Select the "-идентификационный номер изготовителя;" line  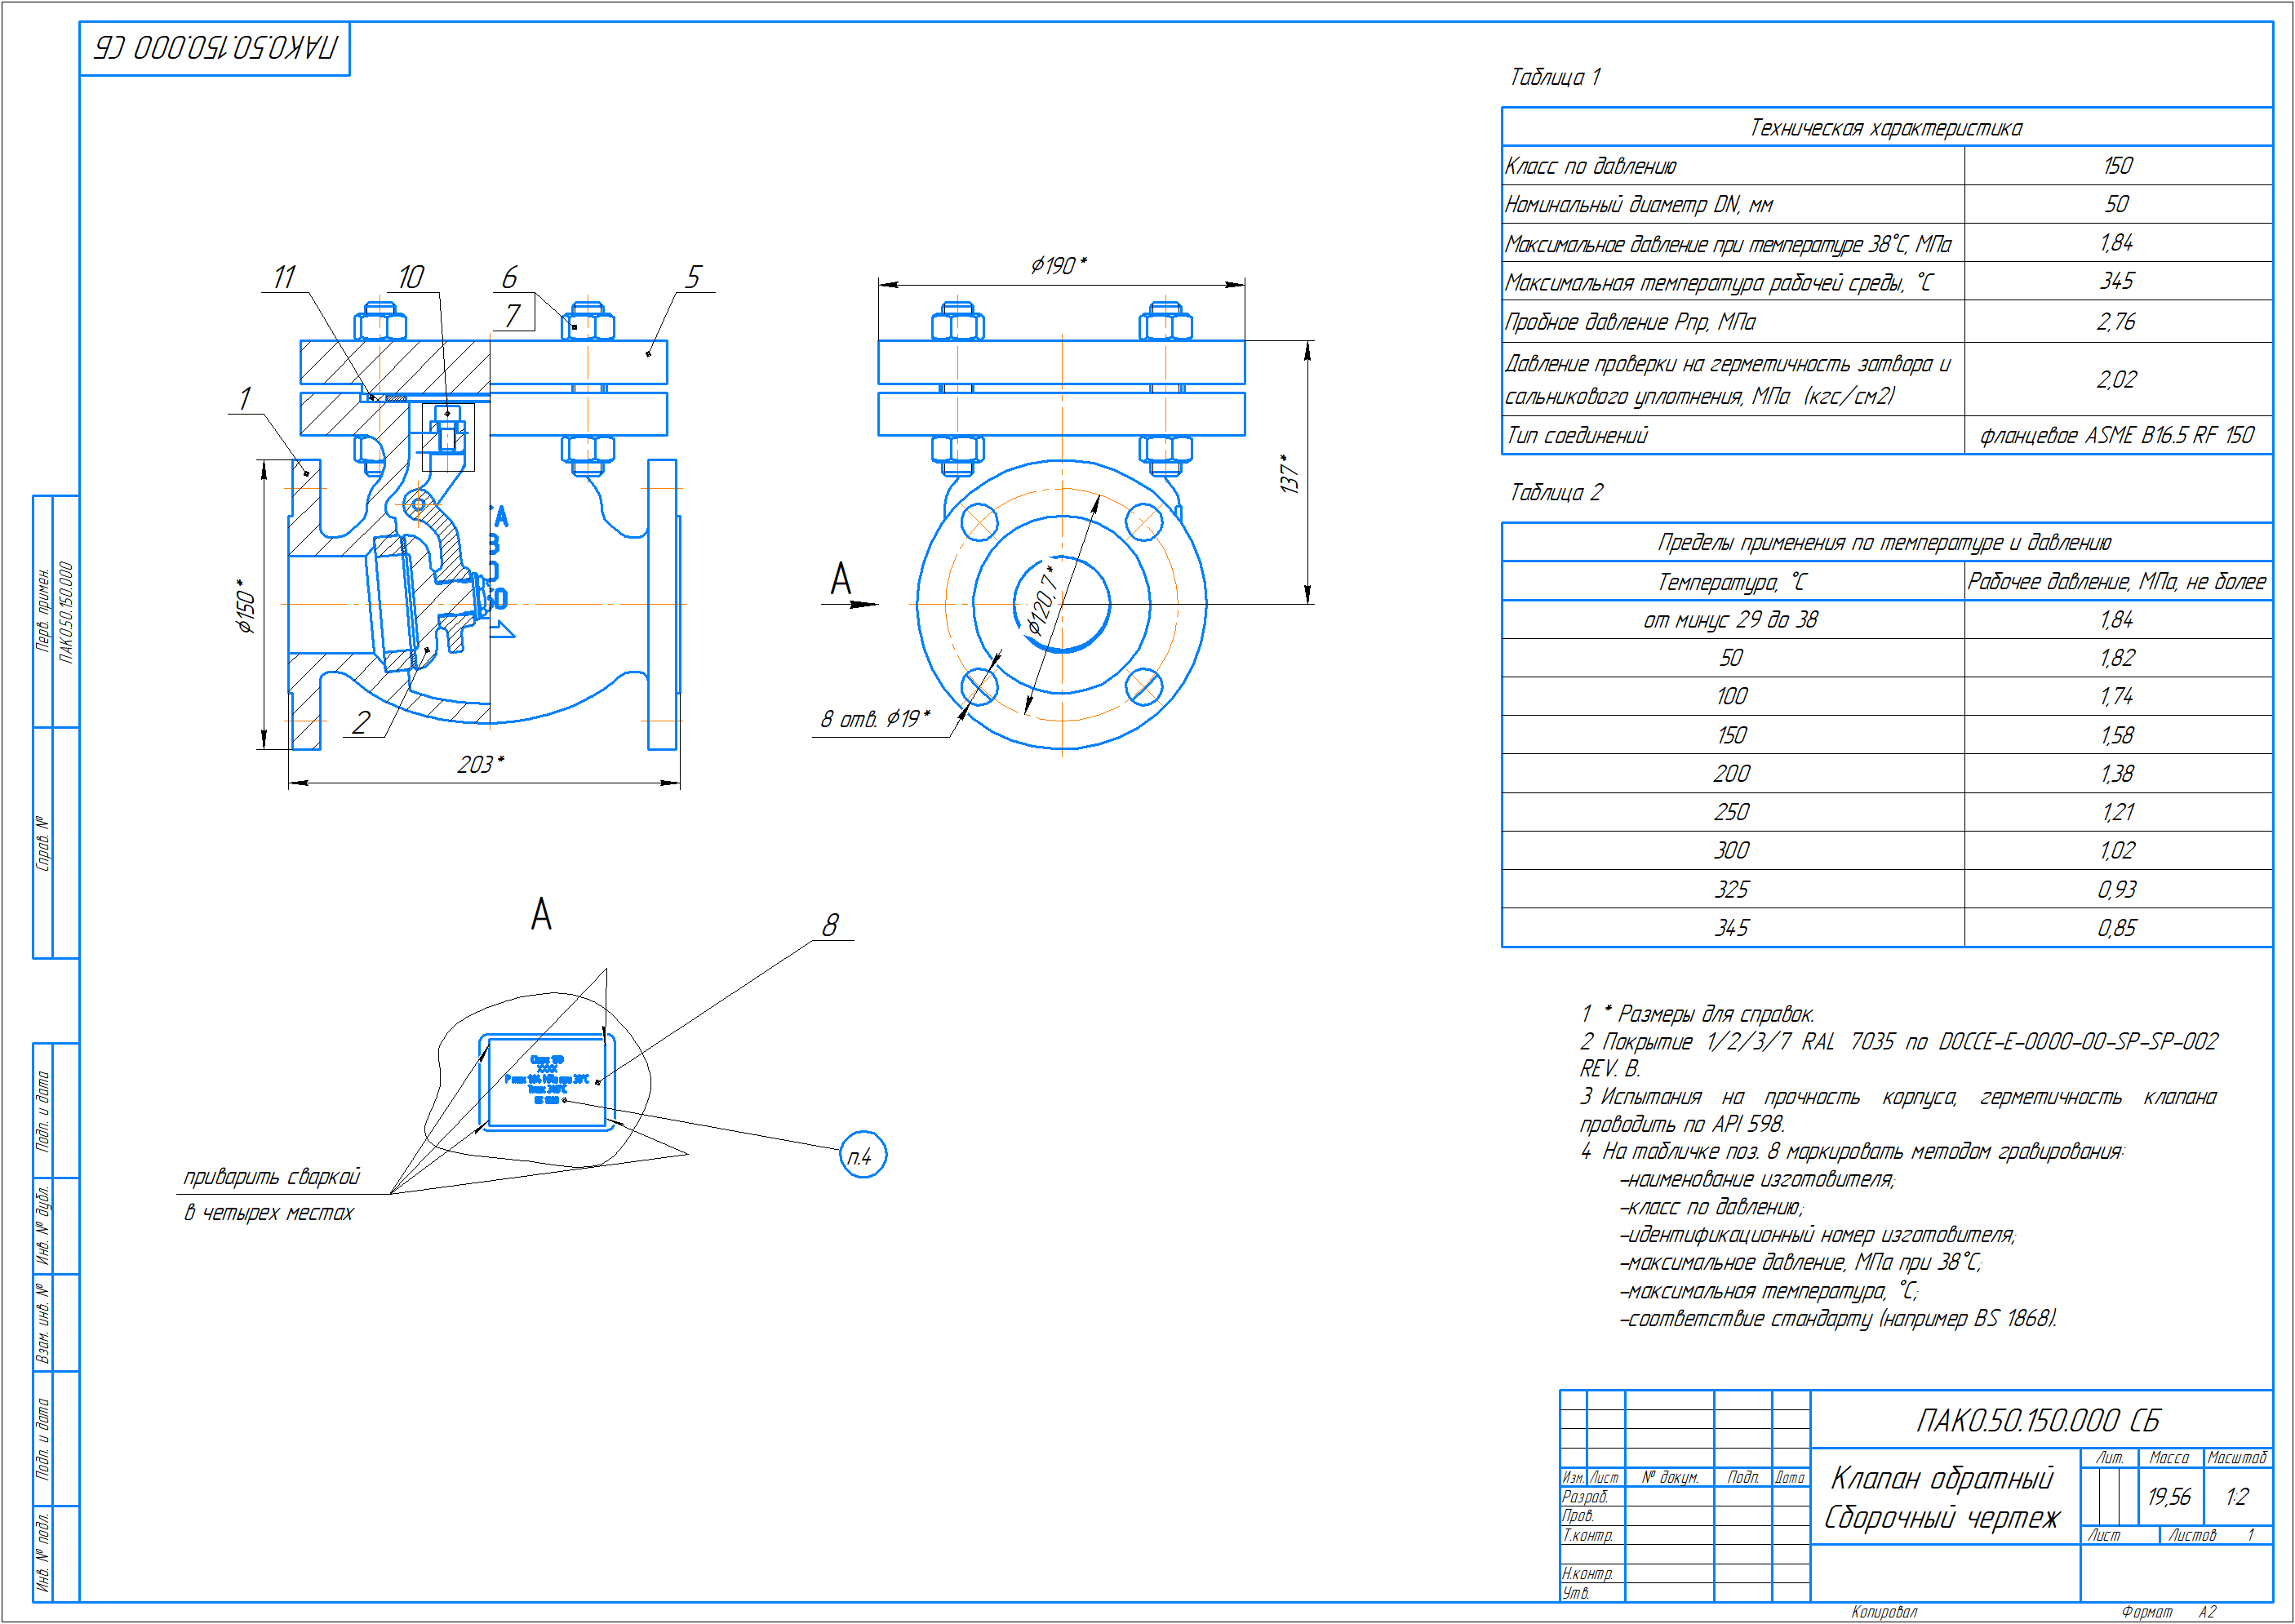pyautogui.click(x=1817, y=1236)
